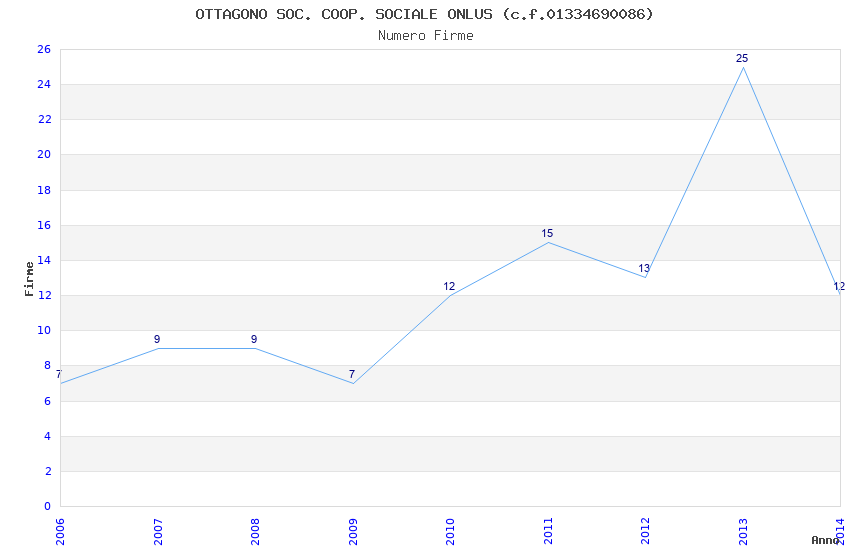This screenshot has width=850, height=550.
Task: Click the data label 7 for 2009
Action: tap(352, 374)
